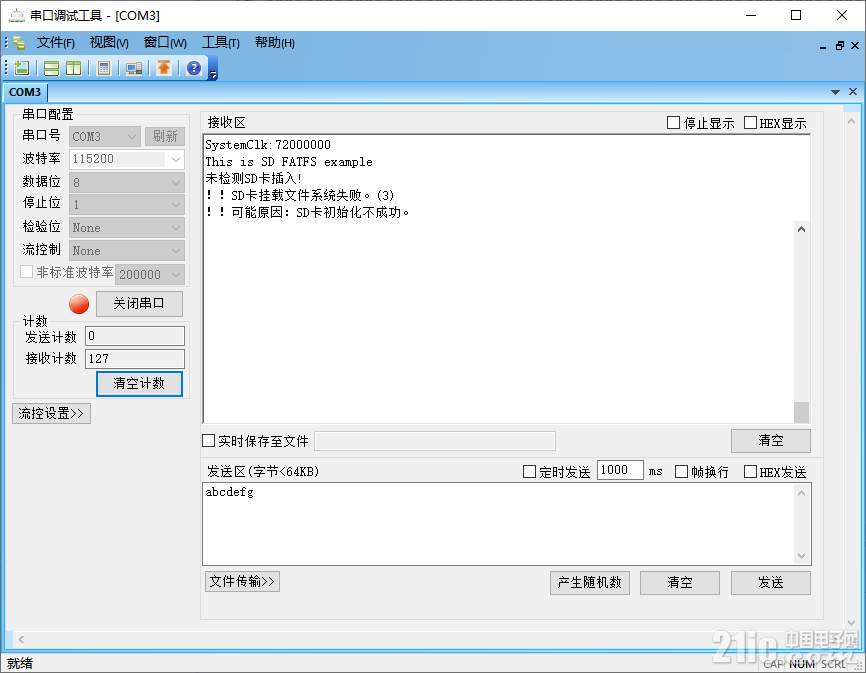Click the NUM status bar indicator

coord(801,664)
